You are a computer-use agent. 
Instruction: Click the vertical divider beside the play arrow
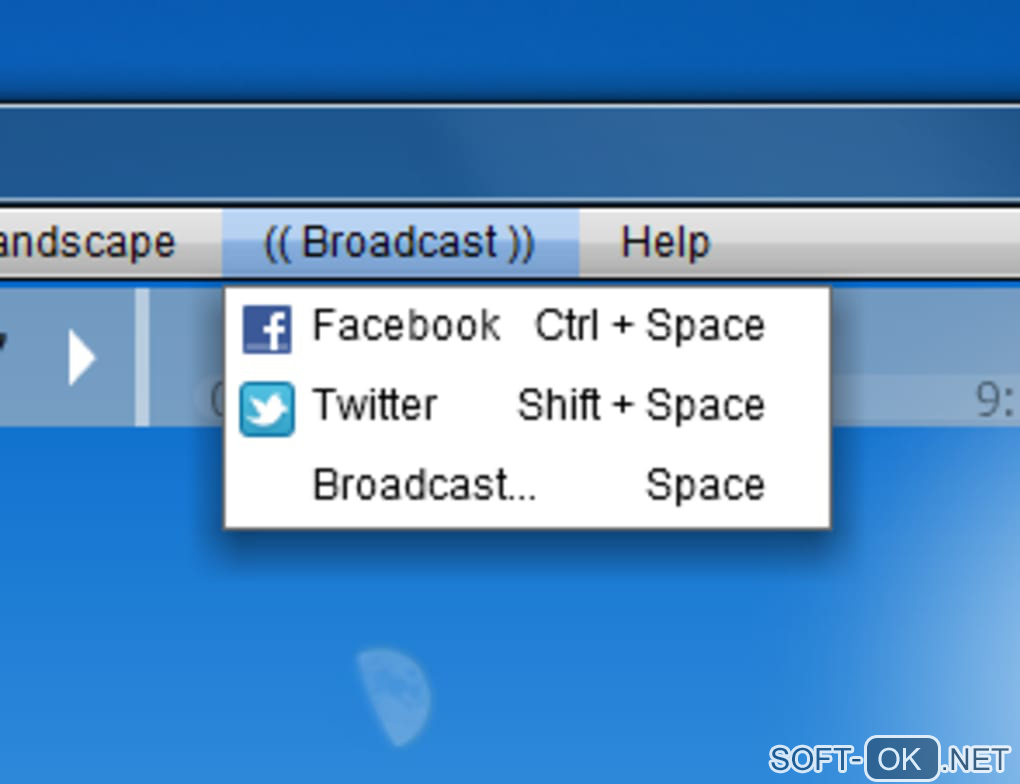(142, 357)
